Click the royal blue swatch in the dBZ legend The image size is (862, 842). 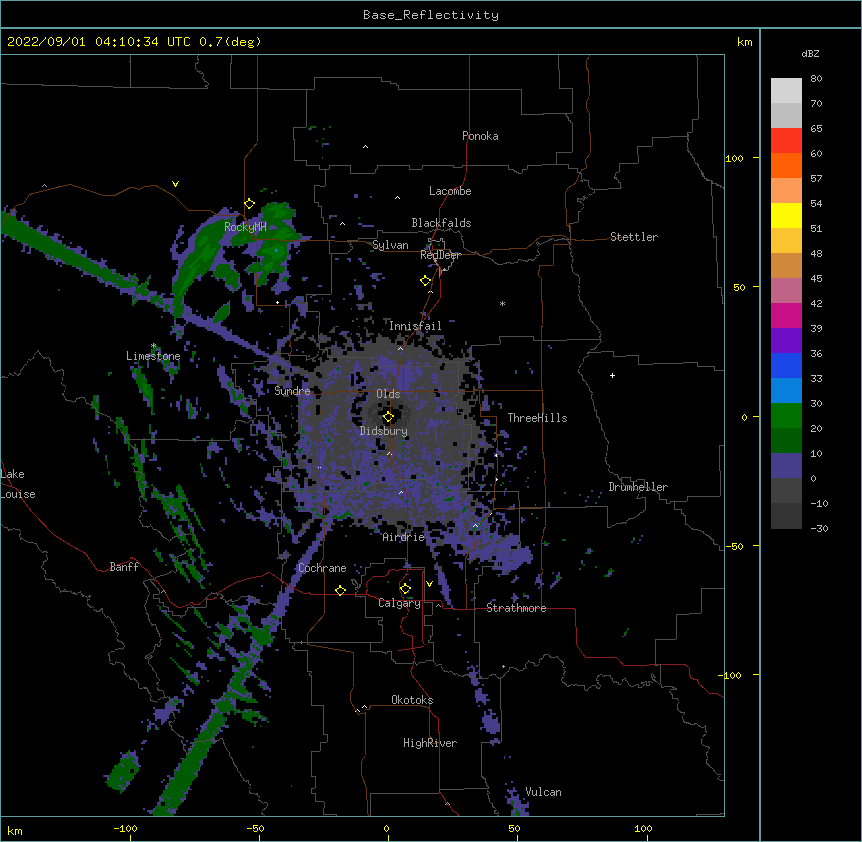(786, 366)
